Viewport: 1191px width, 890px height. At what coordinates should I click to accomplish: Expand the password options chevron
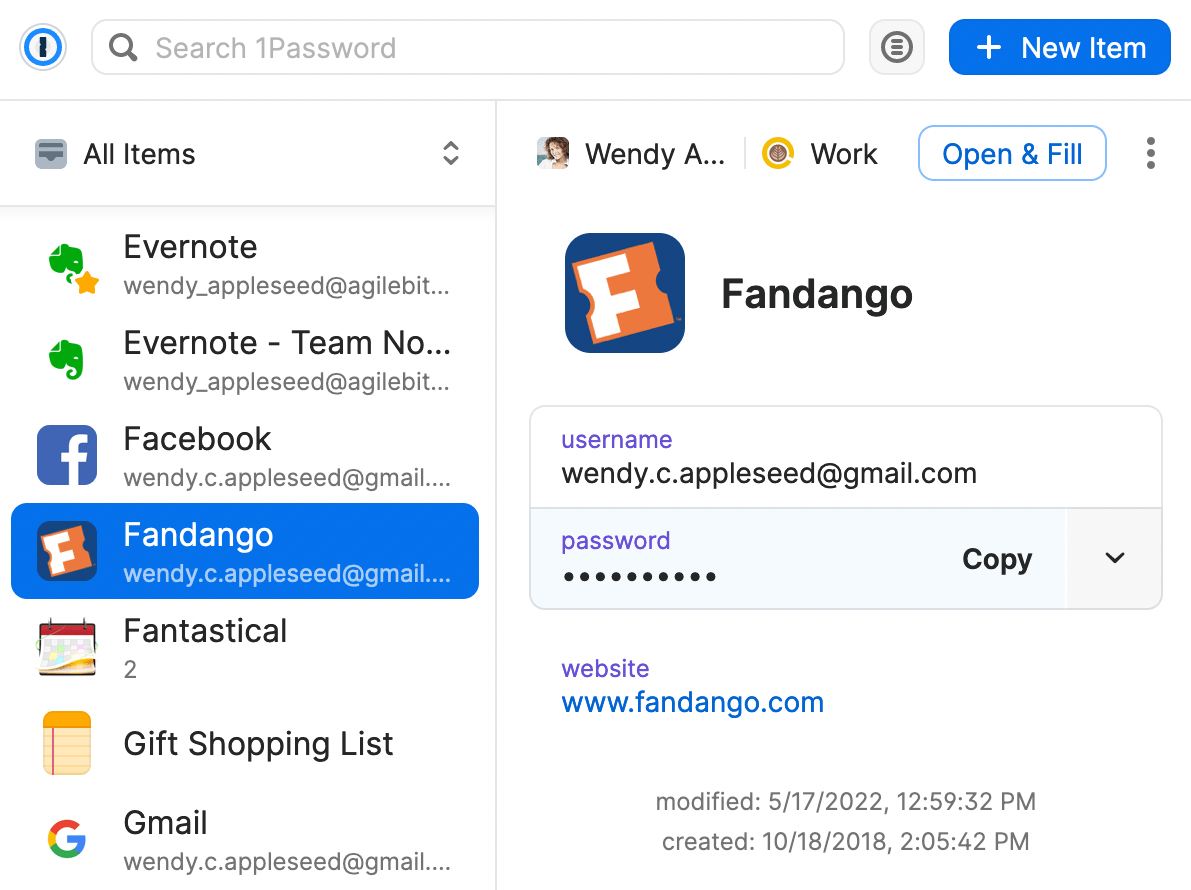(1114, 558)
